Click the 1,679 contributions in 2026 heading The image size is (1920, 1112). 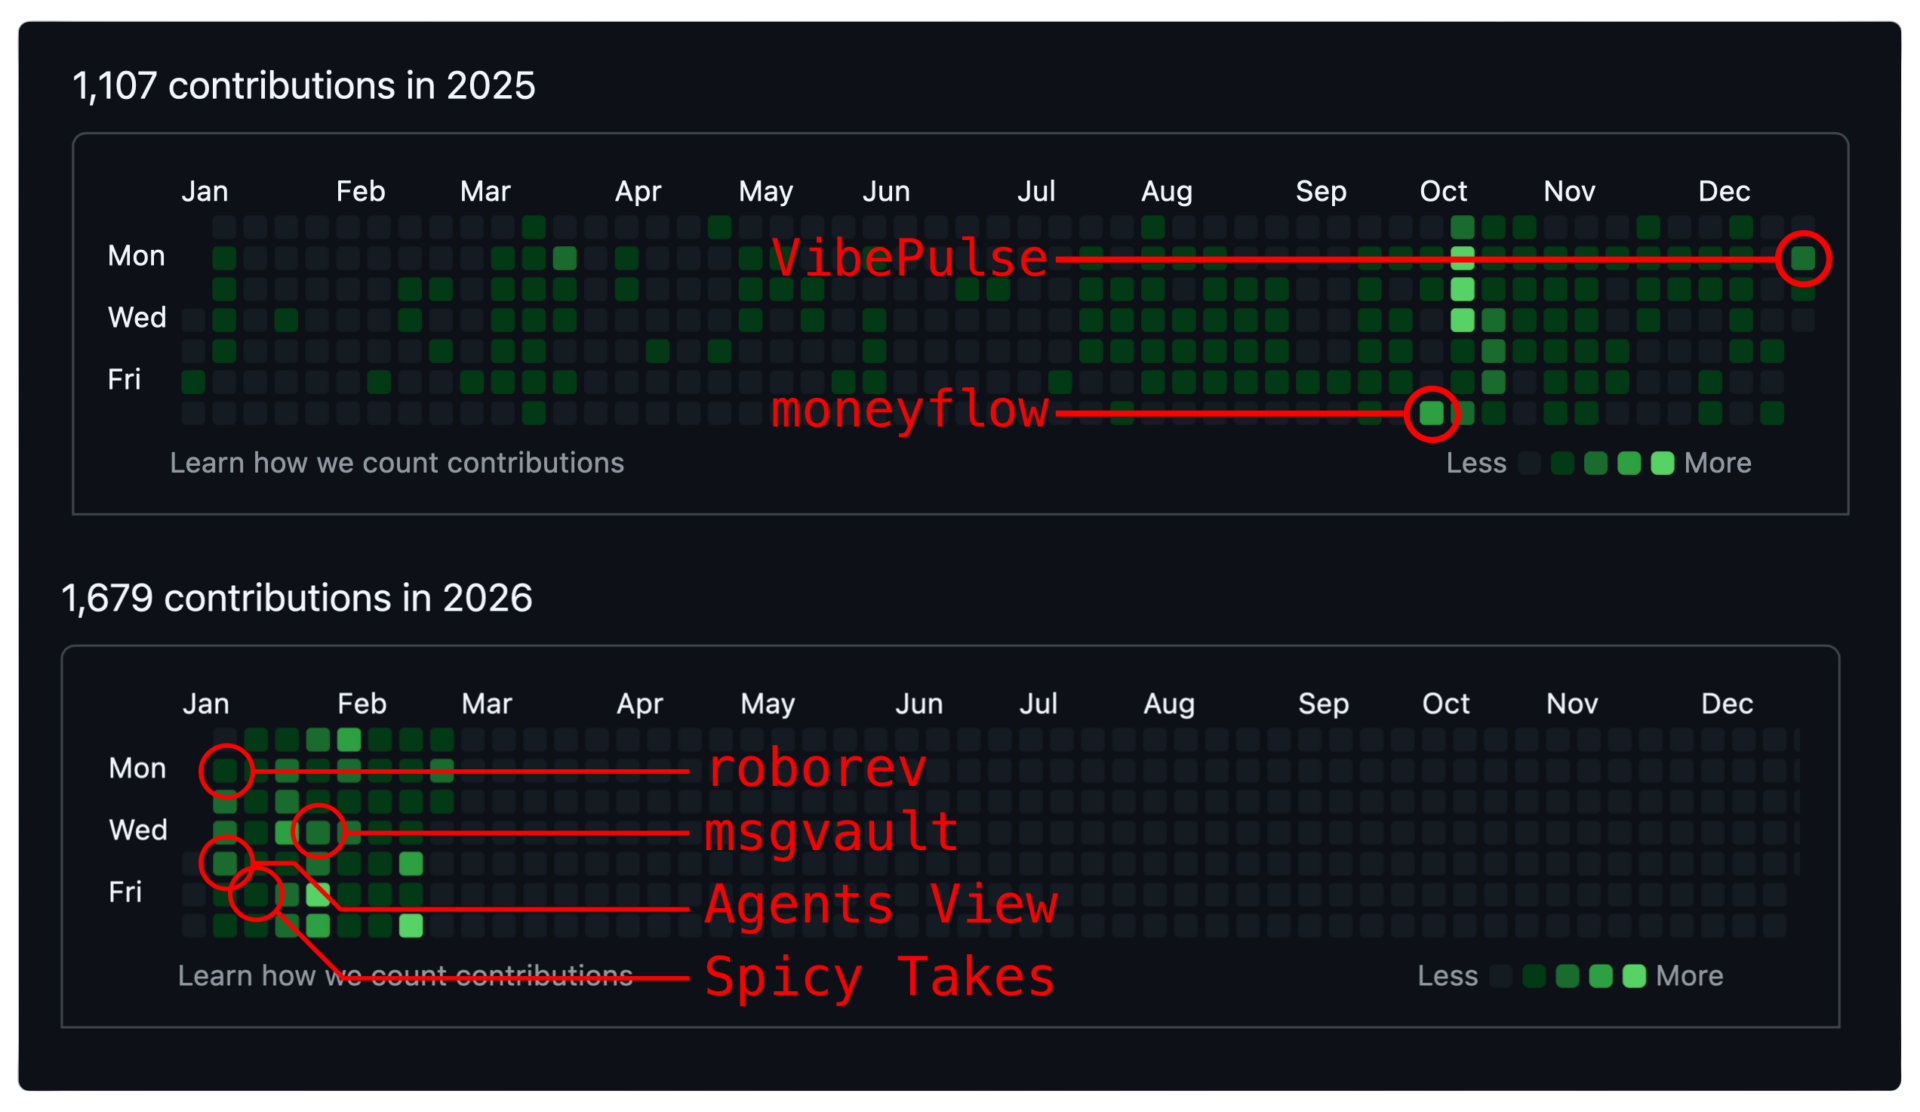pyautogui.click(x=297, y=598)
